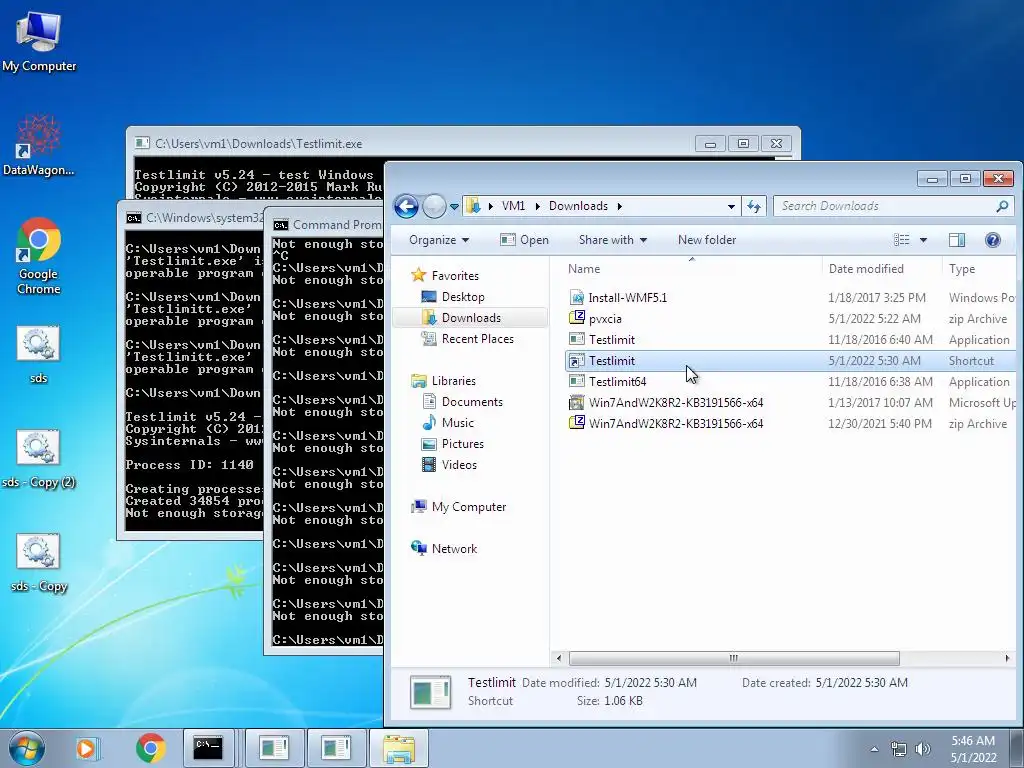Click the Downloads breadcrumb in address bar
1024x768 pixels.
578,206
